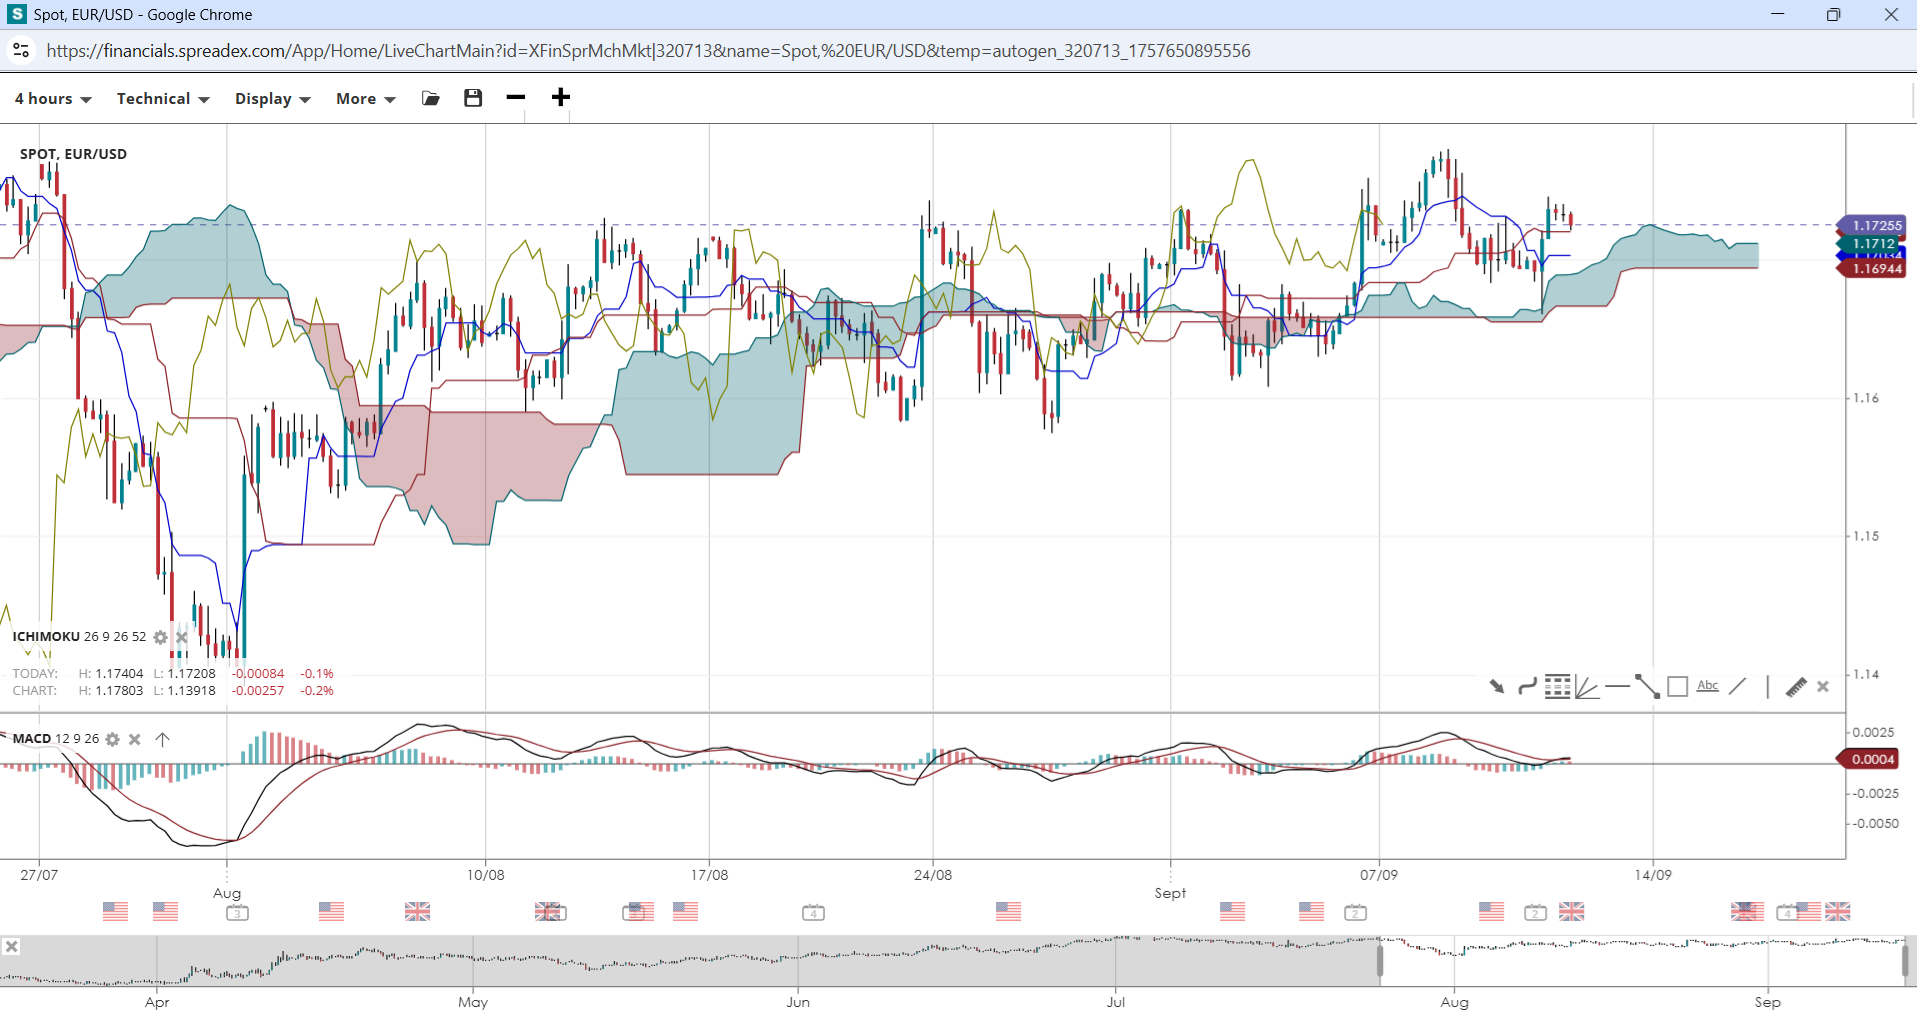Select the arrow drawing tool
Viewport: 1917px width, 1015px height.
coord(1497,686)
